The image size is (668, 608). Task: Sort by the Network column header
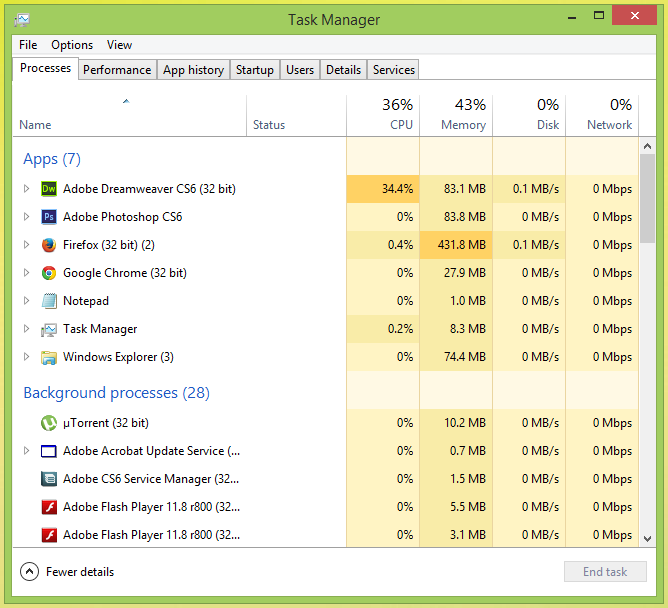tap(602, 115)
